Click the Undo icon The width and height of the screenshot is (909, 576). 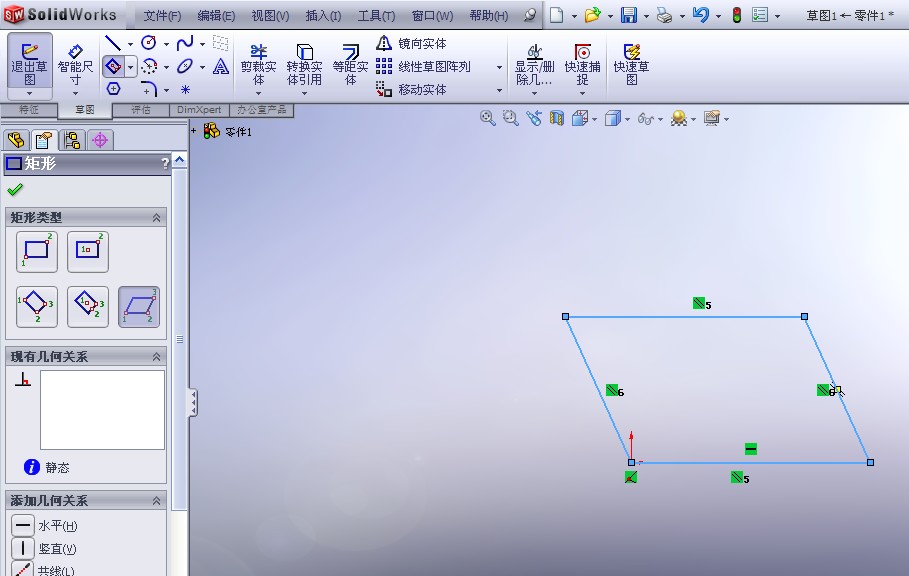[x=700, y=15]
